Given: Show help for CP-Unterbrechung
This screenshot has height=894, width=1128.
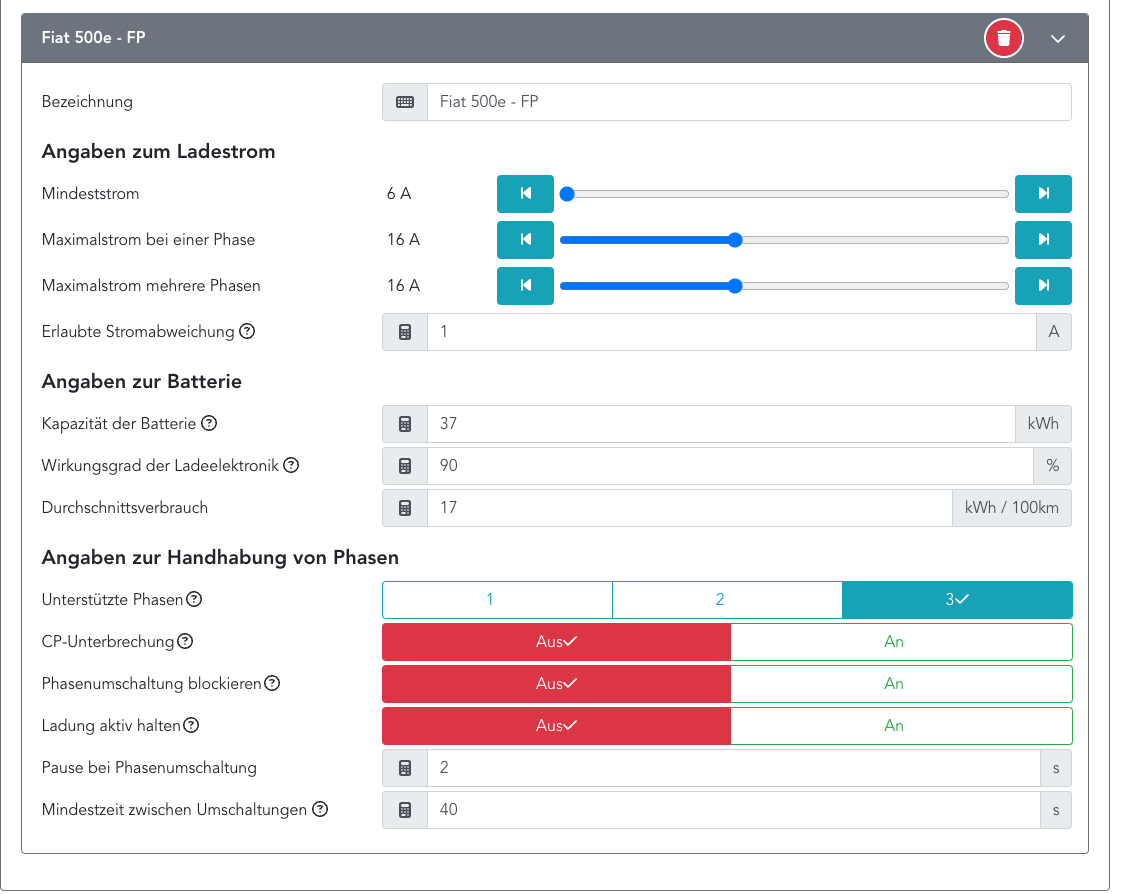Looking at the screenshot, I should click(x=185, y=641).
